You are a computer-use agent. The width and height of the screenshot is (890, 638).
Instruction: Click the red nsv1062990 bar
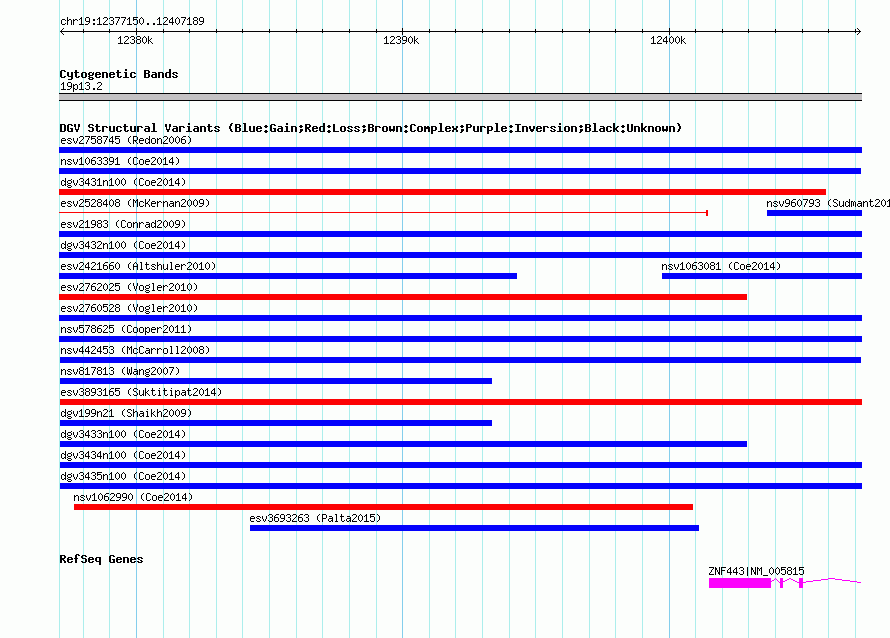point(383,507)
